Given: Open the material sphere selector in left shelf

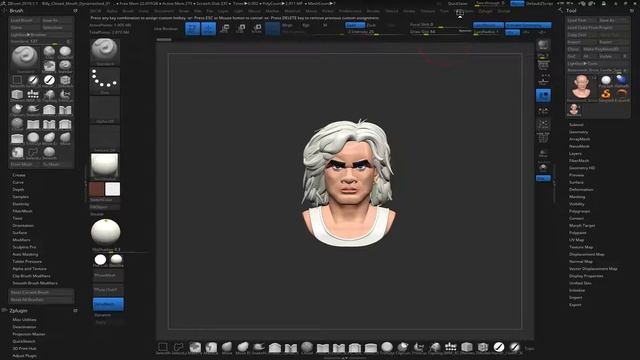Looking at the screenshot, I should (x=105, y=166).
